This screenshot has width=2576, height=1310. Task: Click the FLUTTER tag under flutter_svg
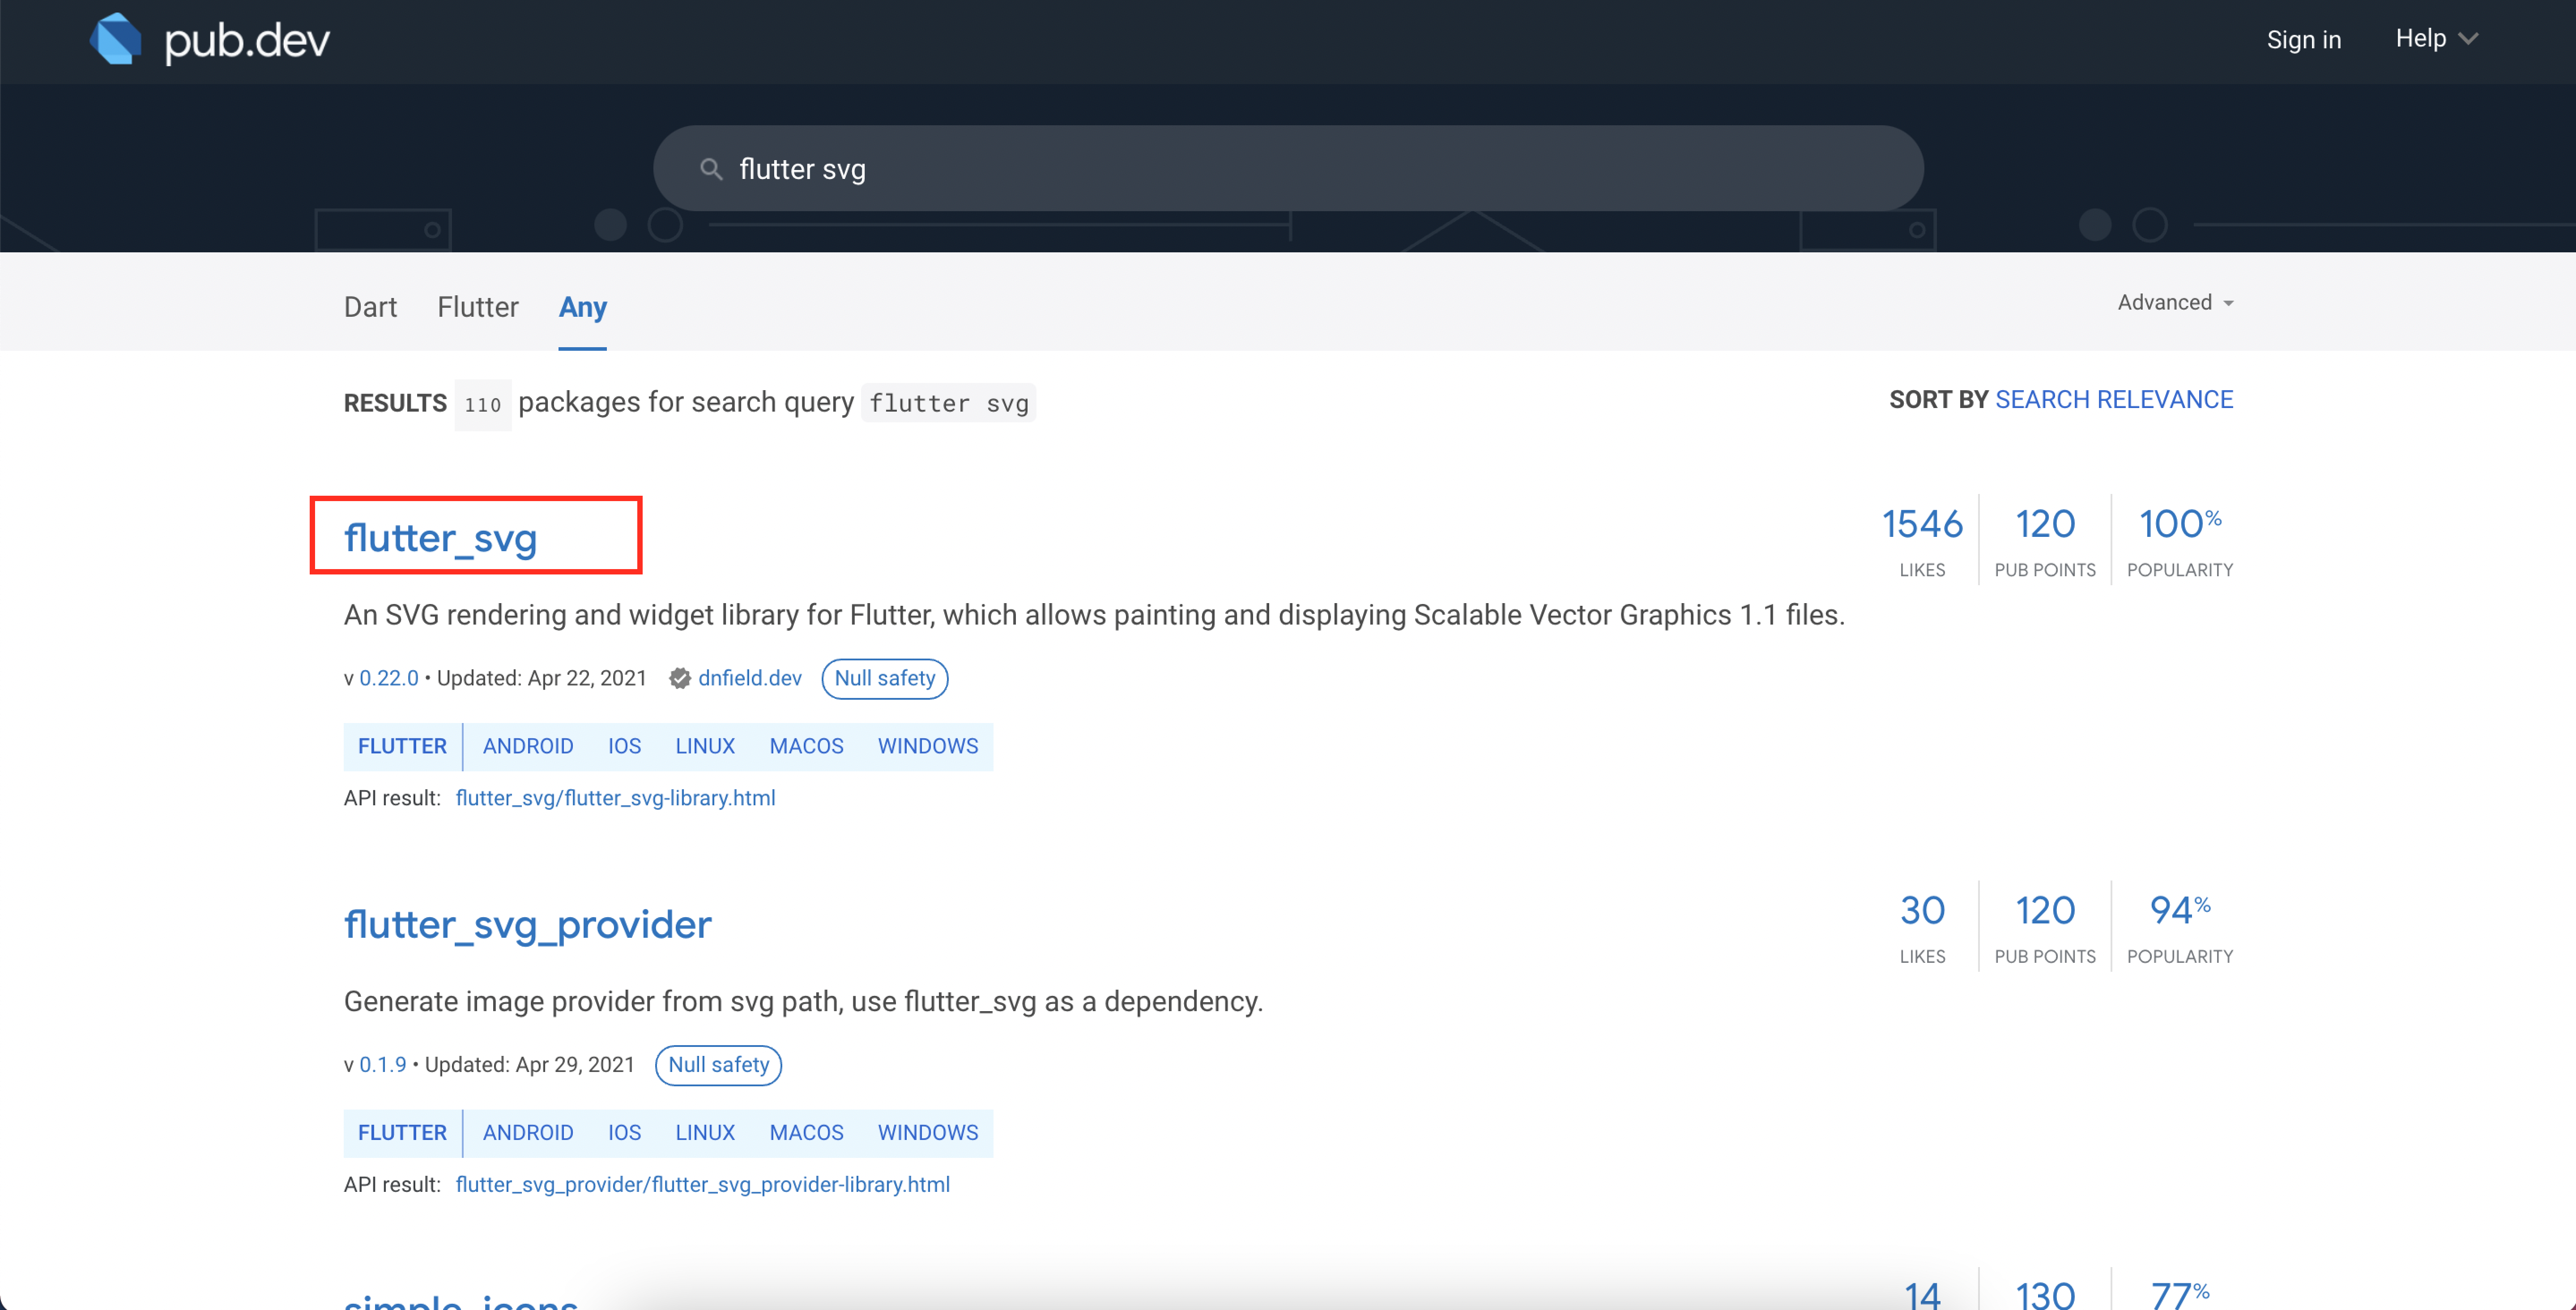click(402, 747)
